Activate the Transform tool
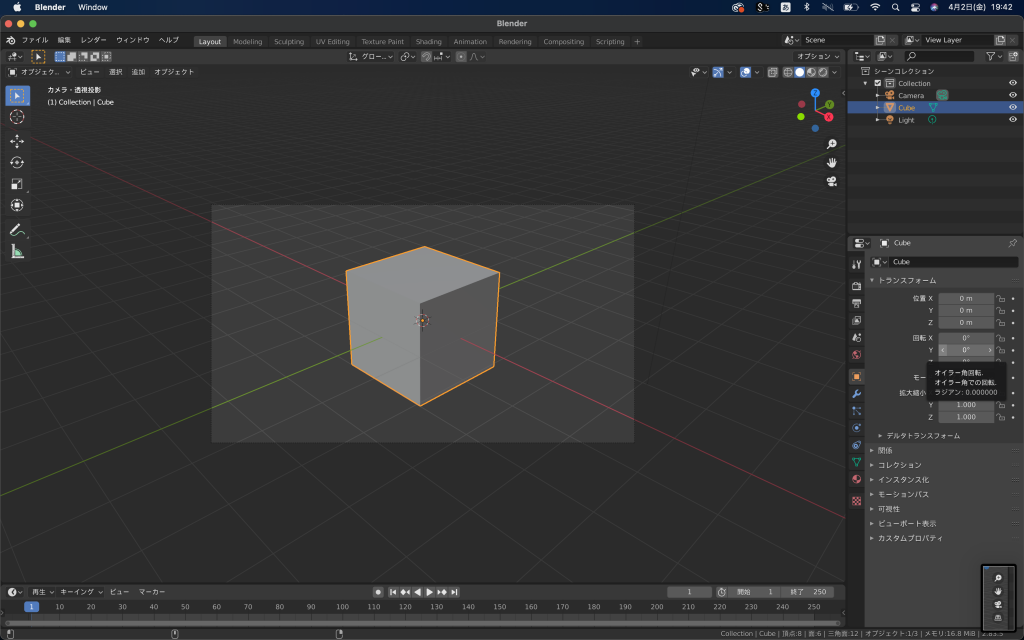Image resolution: width=1024 pixels, height=640 pixels. [17, 205]
